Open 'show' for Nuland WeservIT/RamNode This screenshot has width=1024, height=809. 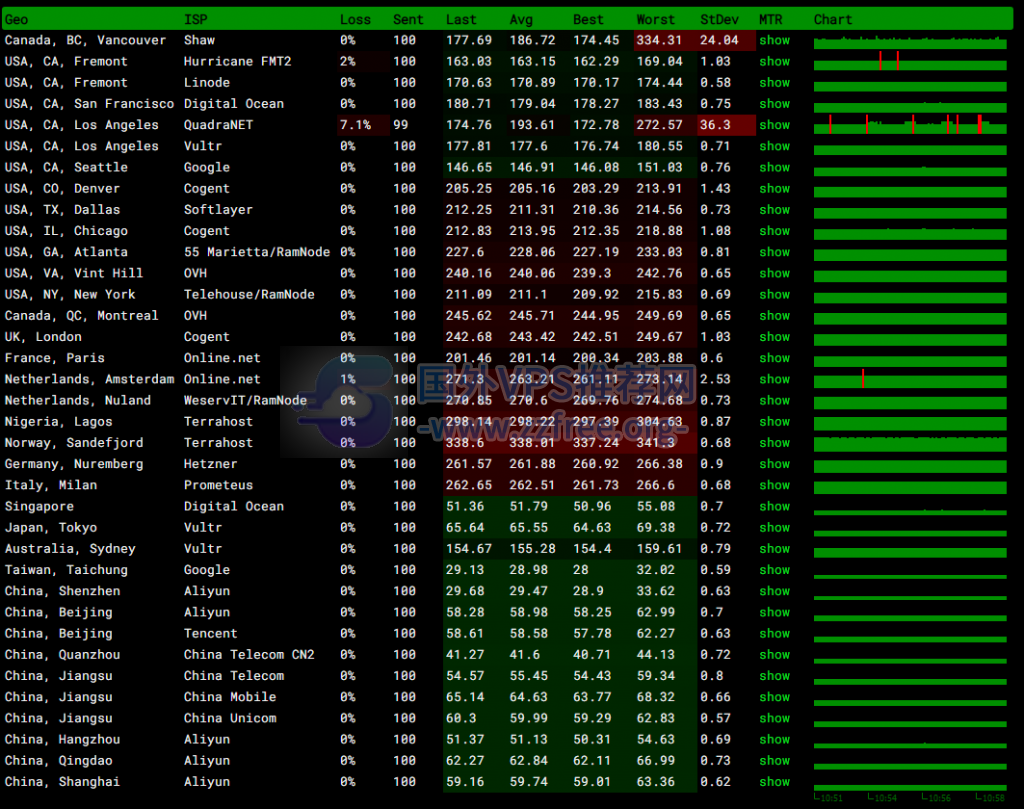[775, 401]
